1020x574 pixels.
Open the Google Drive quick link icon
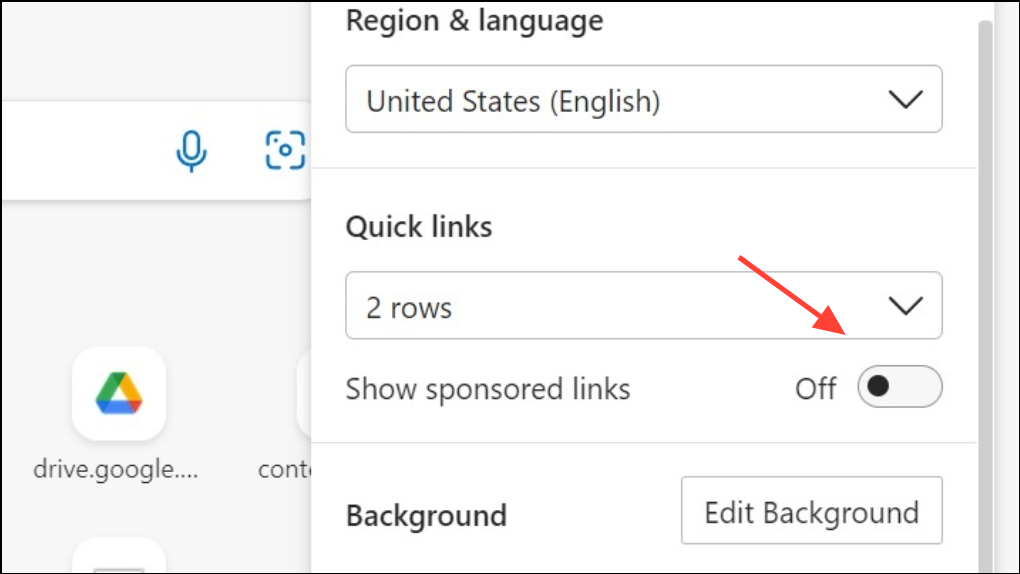119,393
